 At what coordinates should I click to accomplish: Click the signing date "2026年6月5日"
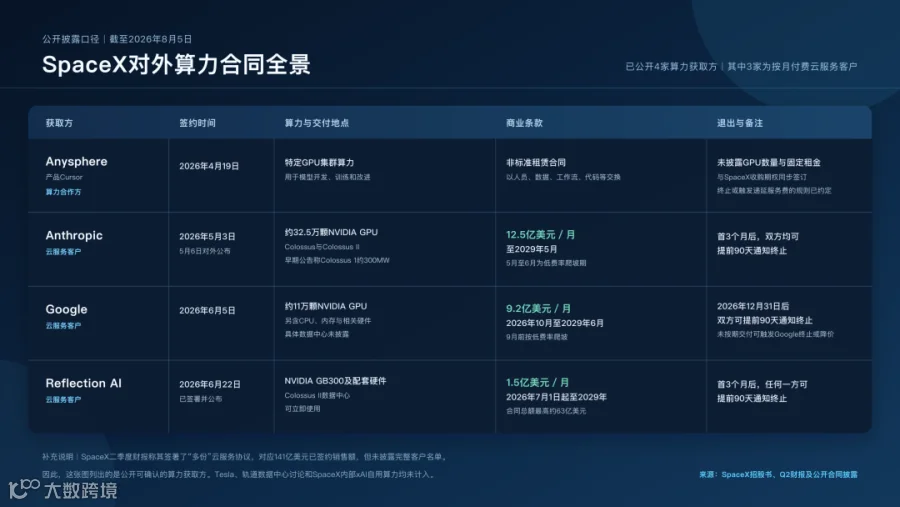pyautogui.click(x=207, y=311)
